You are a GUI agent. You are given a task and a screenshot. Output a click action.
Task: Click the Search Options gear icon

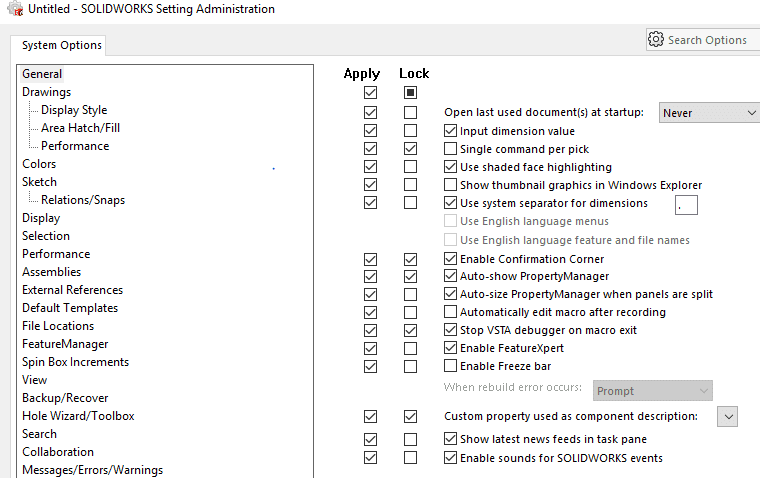pyautogui.click(x=656, y=39)
